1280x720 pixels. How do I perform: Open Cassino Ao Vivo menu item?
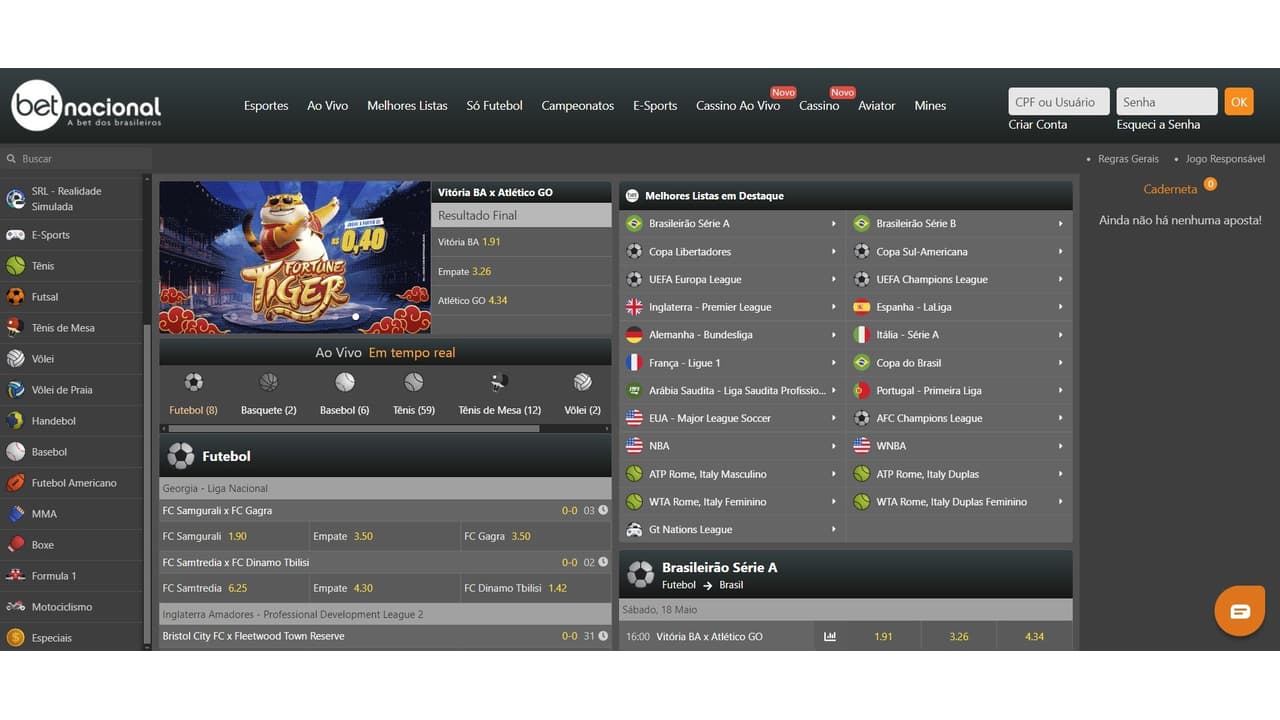coord(738,106)
